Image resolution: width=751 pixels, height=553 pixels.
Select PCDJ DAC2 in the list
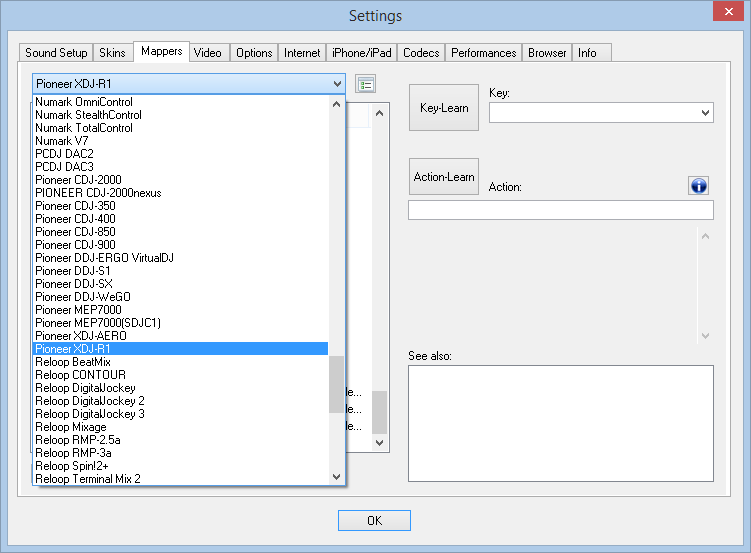(181, 154)
